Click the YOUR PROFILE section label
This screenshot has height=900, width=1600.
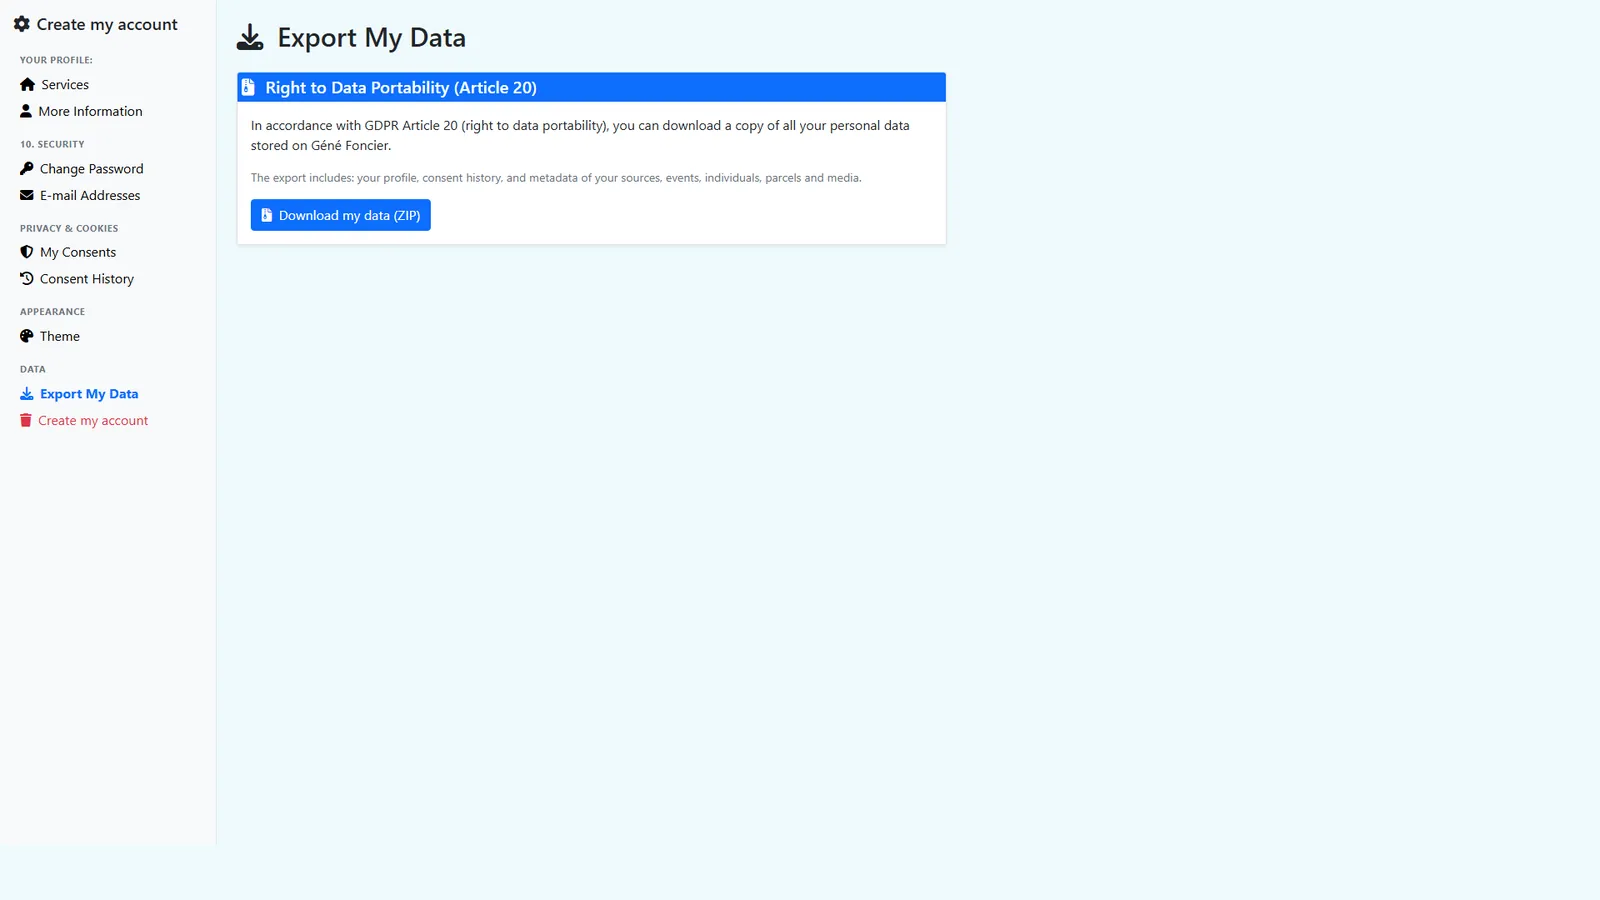pos(56,60)
